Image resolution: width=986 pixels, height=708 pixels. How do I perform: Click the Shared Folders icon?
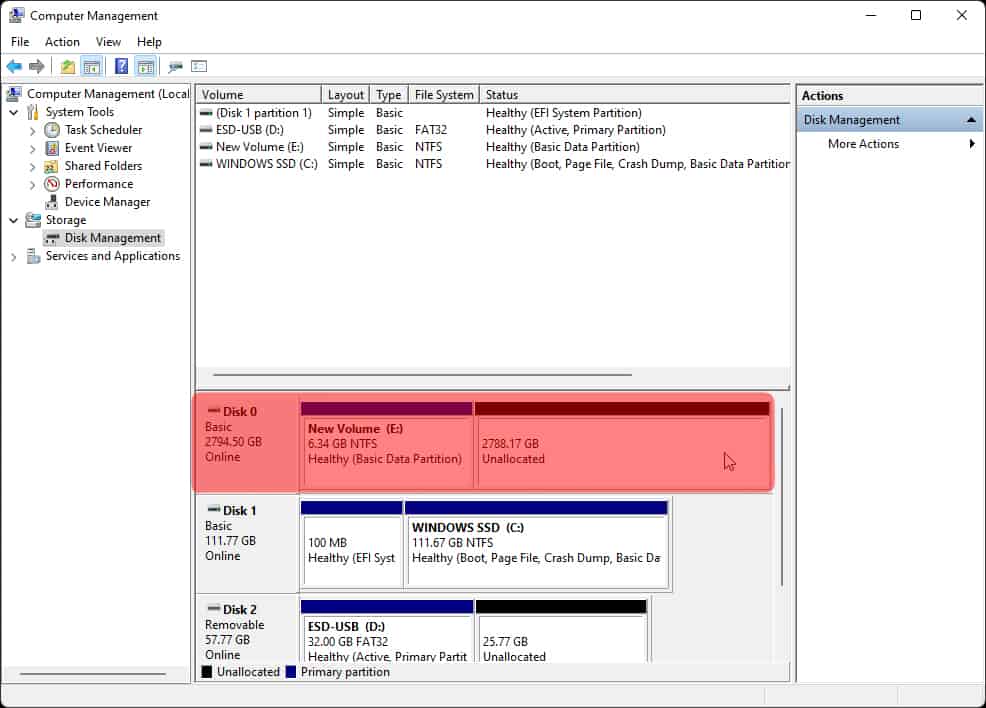click(52, 167)
